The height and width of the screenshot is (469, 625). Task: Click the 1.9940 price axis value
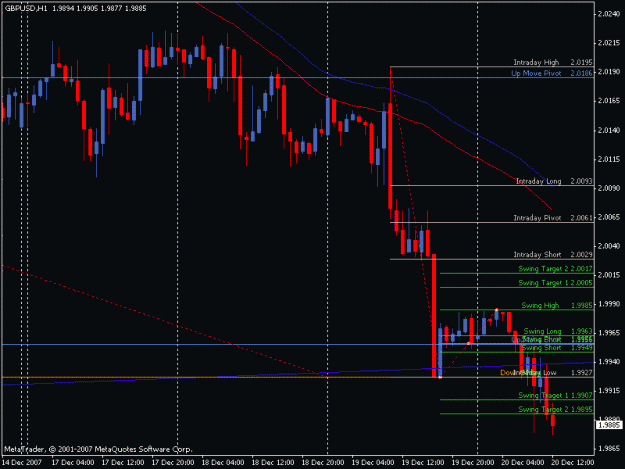pos(609,362)
